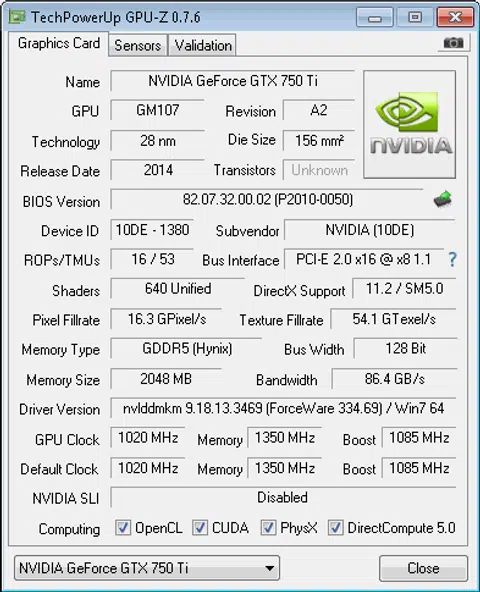Click the BIOS save chip icon
480x592 pixels.
pyautogui.click(x=443, y=199)
